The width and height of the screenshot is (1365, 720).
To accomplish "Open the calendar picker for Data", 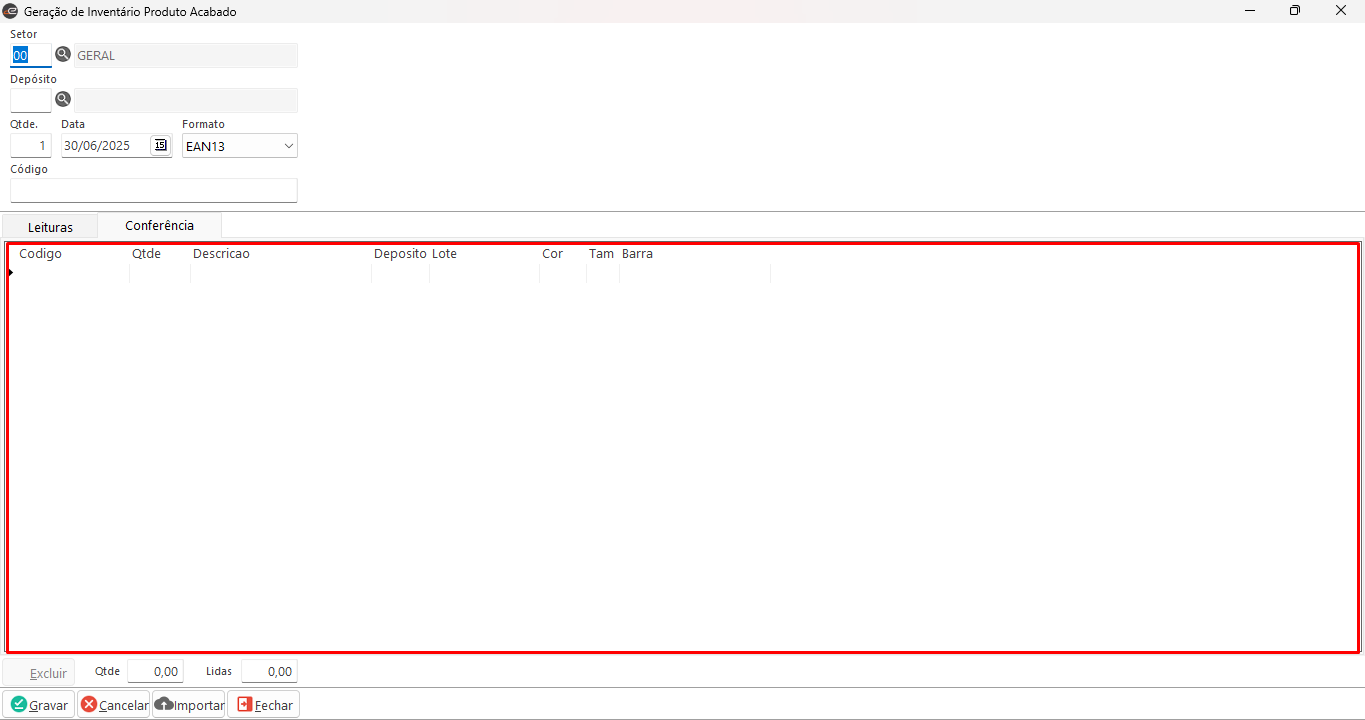I will 160,145.
